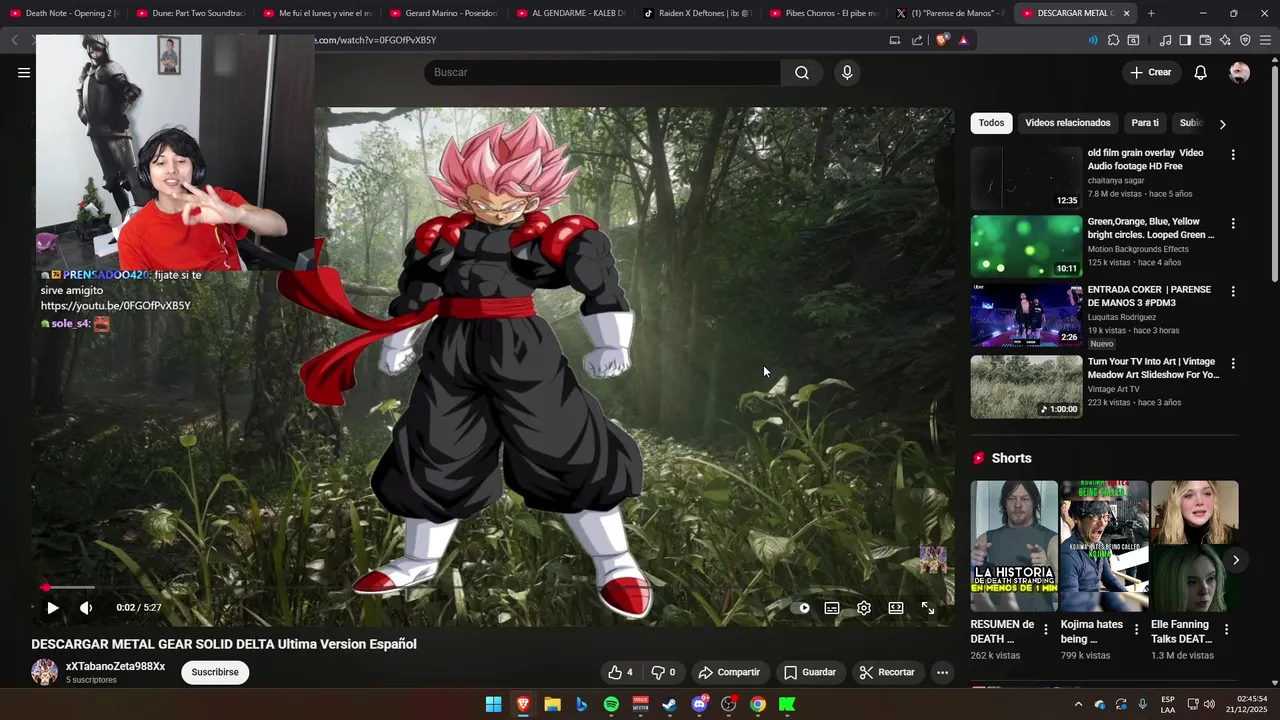Open options for Green, Orange, Blue video
Viewport: 1280px width, 720px height.
[x=1232, y=223]
